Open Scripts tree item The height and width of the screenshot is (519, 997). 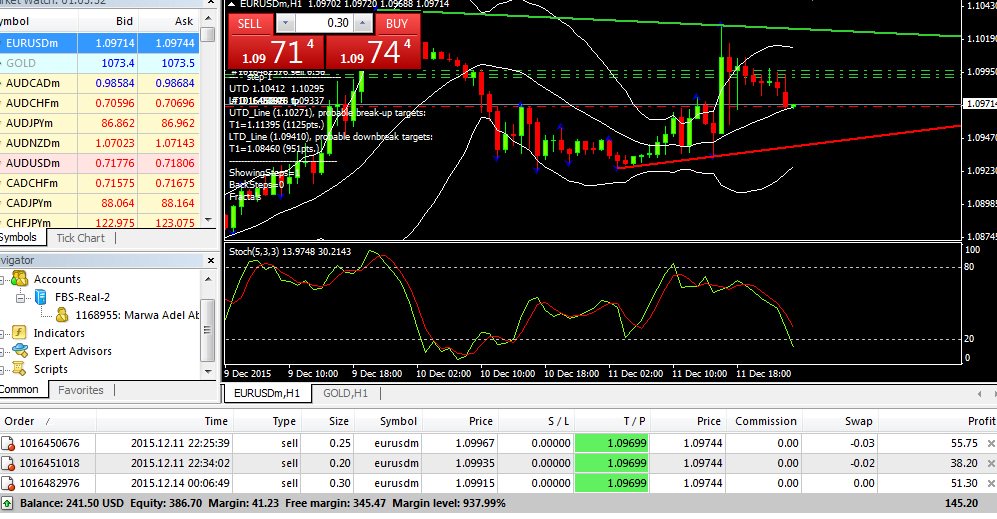pos(51,369)
